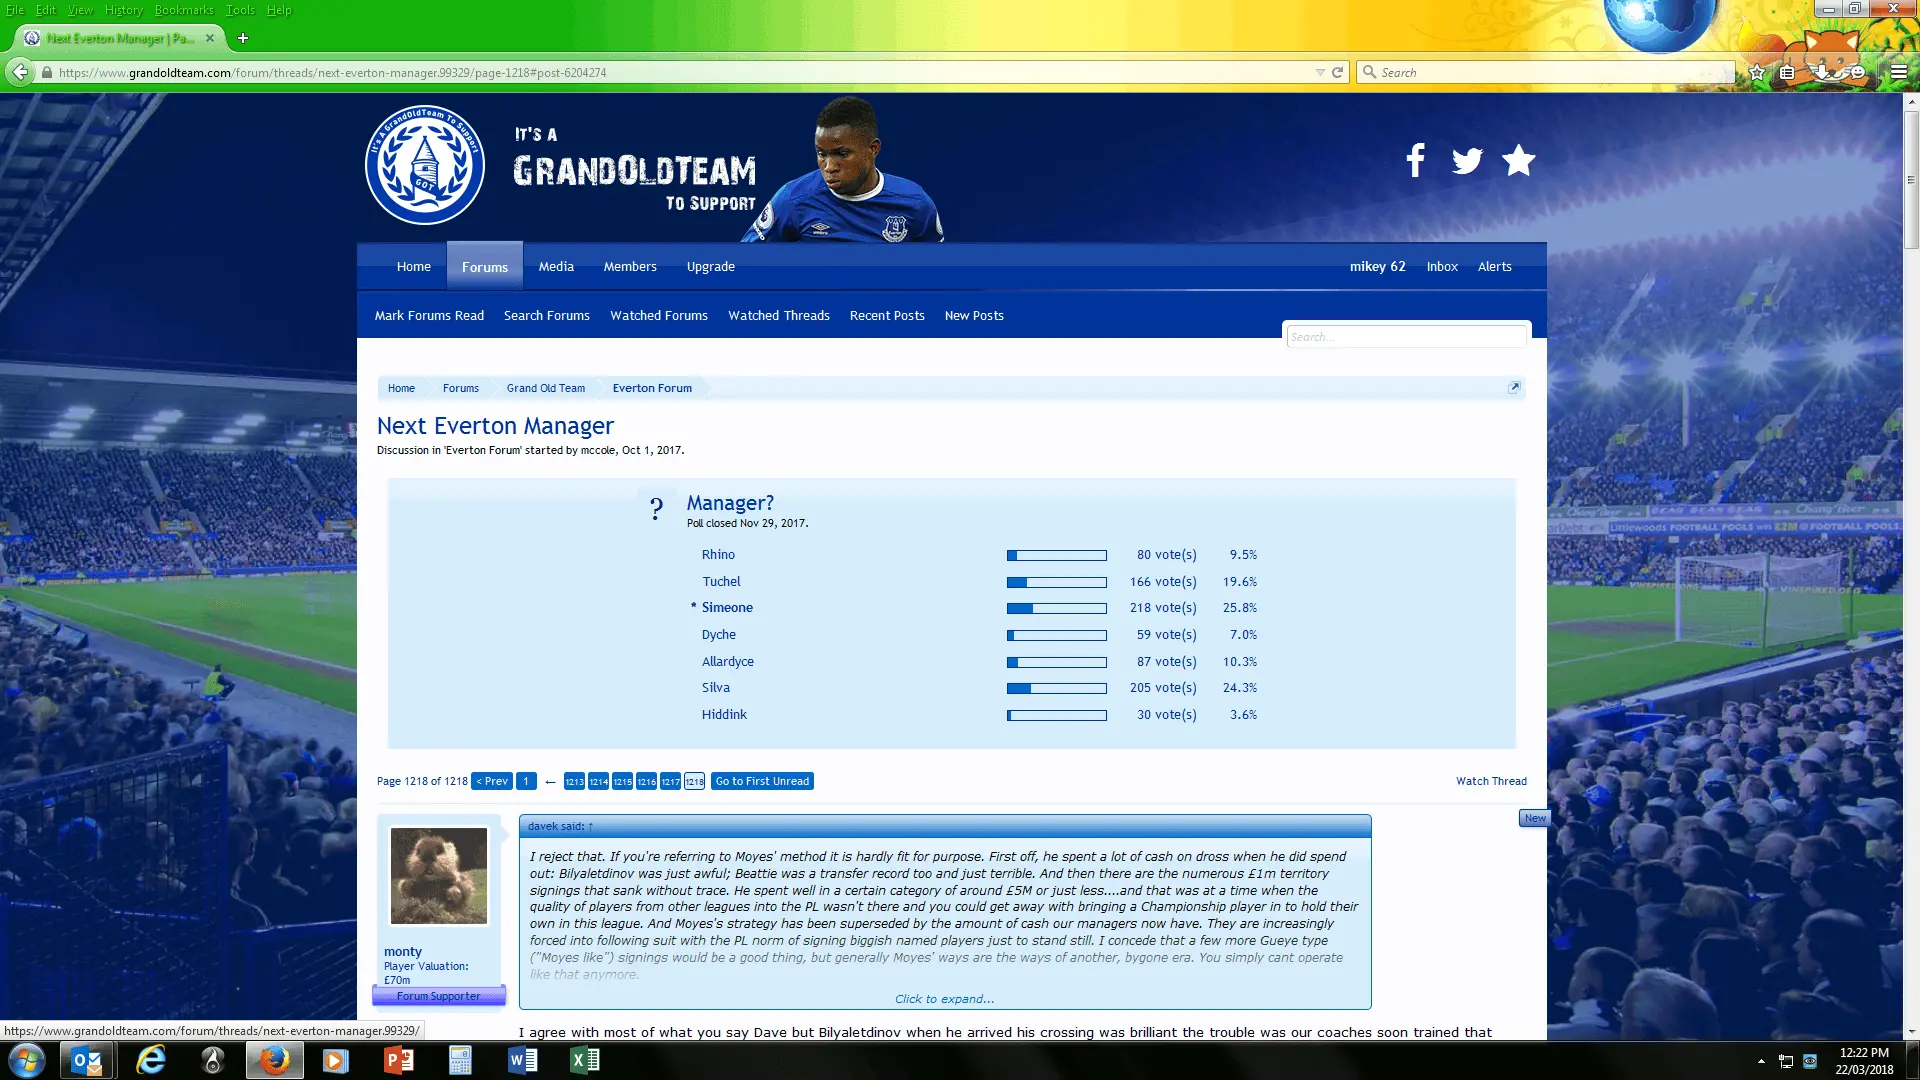Click the forum search input box
The width and height of the screenshot is (1920, 1080).
1405,337
